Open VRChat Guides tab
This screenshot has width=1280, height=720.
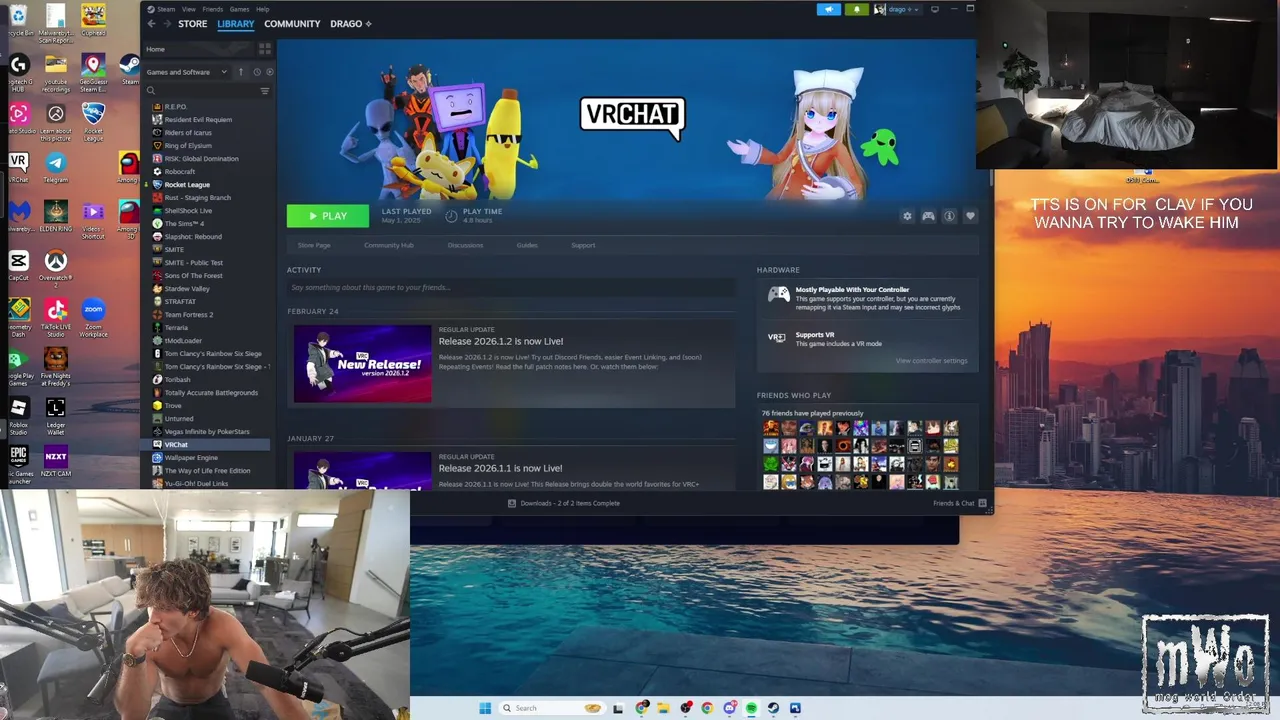coord(527,245)
